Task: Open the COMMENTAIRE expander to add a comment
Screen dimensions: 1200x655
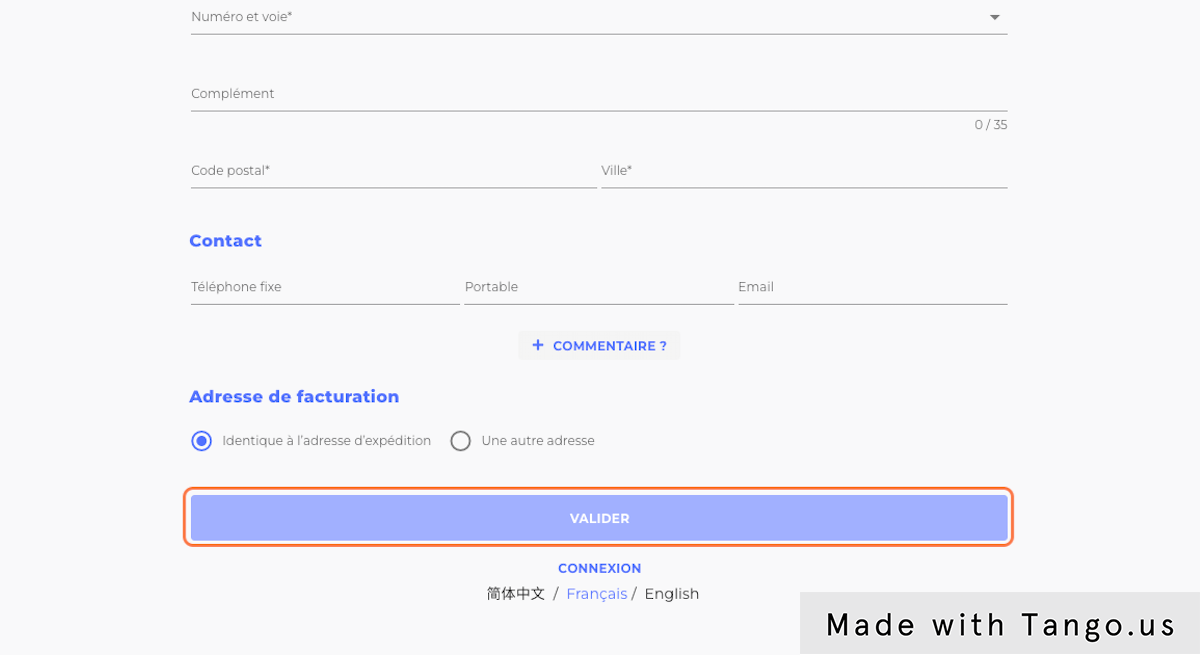Action: (x=599, y=345)
